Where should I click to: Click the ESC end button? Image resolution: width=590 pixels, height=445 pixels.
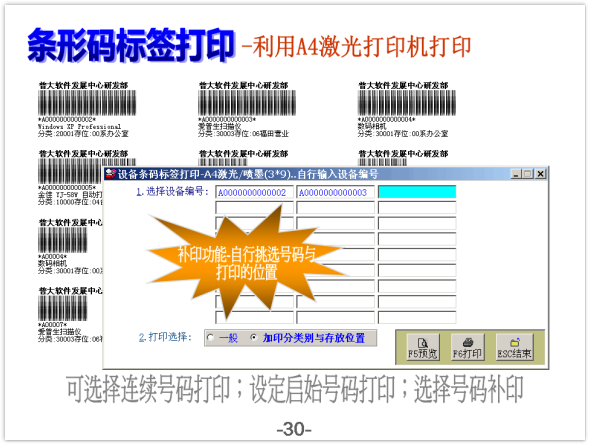click(x=514, y=347)
